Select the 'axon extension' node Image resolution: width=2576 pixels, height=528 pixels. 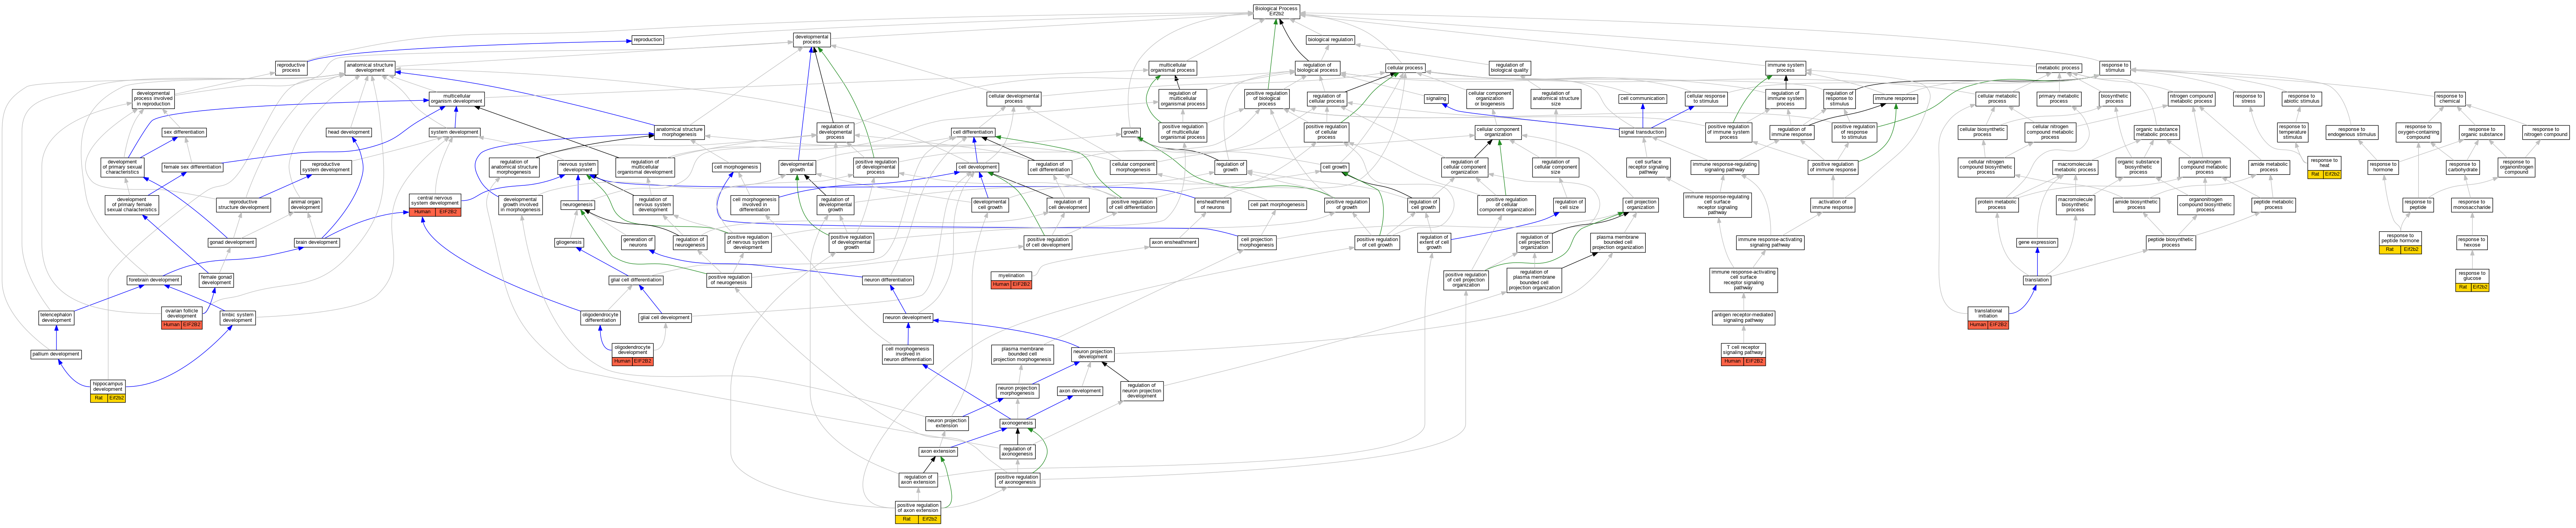click(x=938, y=451)
